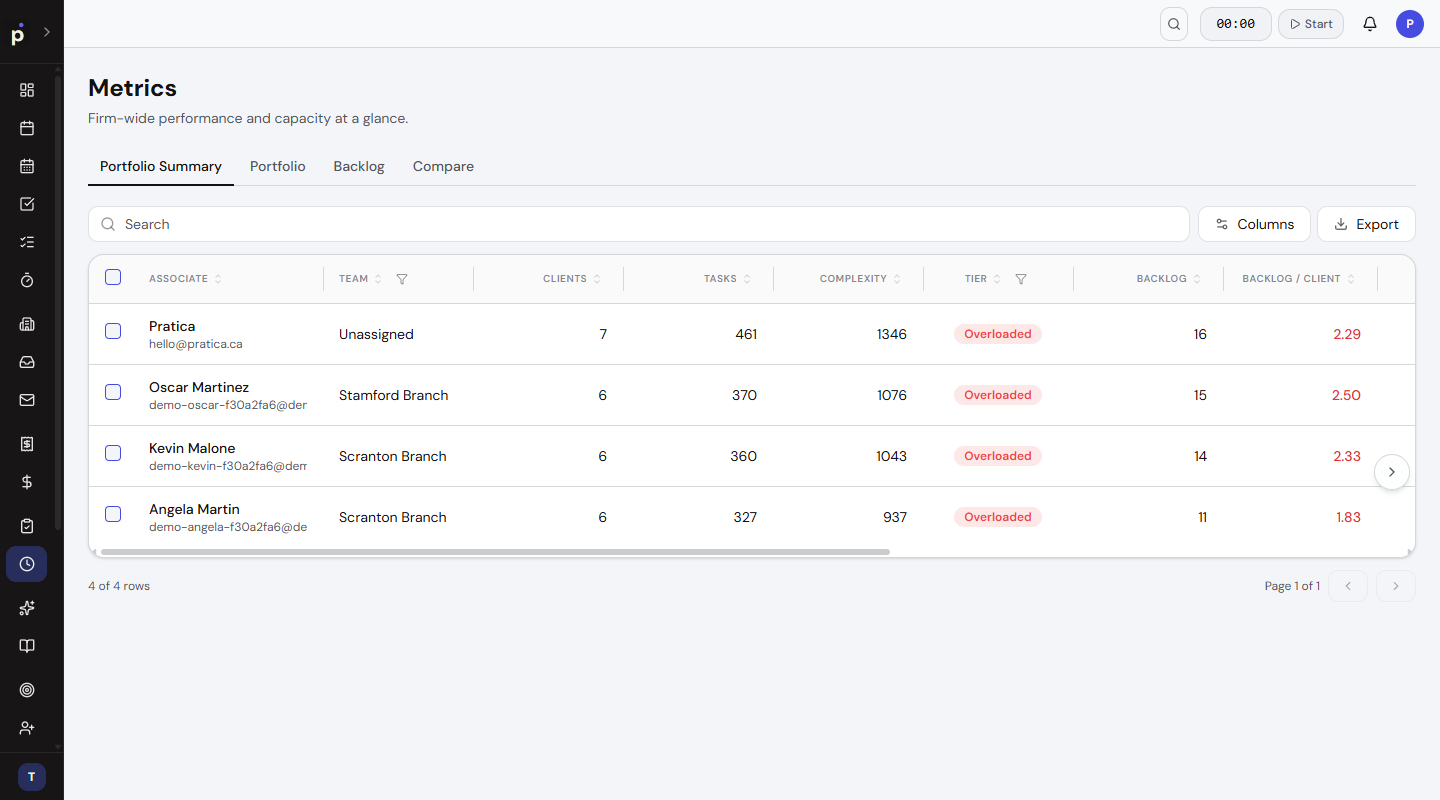Open the clipboard-check icon in the sidebar
The width and height of the screenshot is (1440, 800).
pyautogui.click(x=27, y=526)
